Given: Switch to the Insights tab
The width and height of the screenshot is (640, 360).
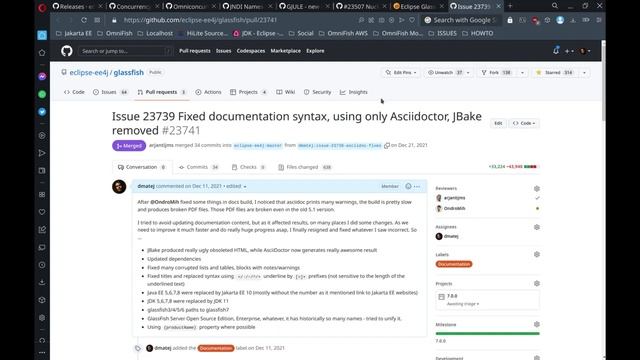Looking at the screenshot, I should pos(353,92).
